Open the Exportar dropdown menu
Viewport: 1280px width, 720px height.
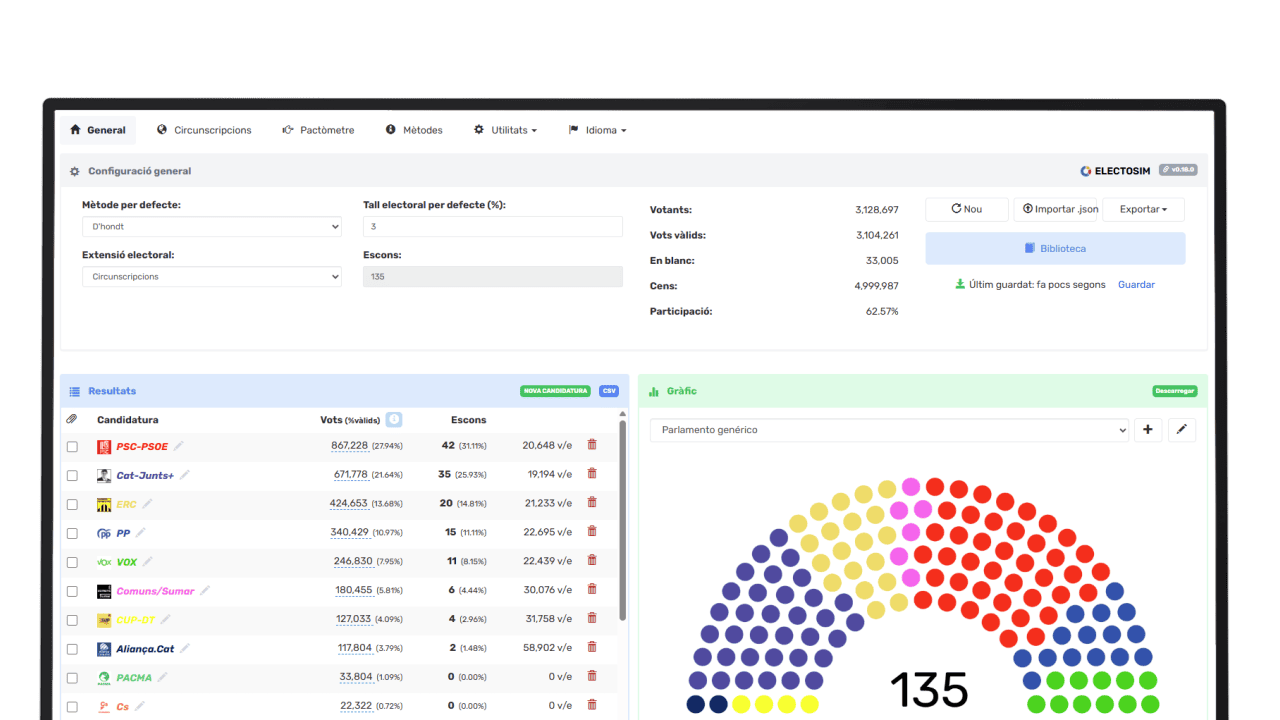pyautogui.click(x=1143, y=209)
